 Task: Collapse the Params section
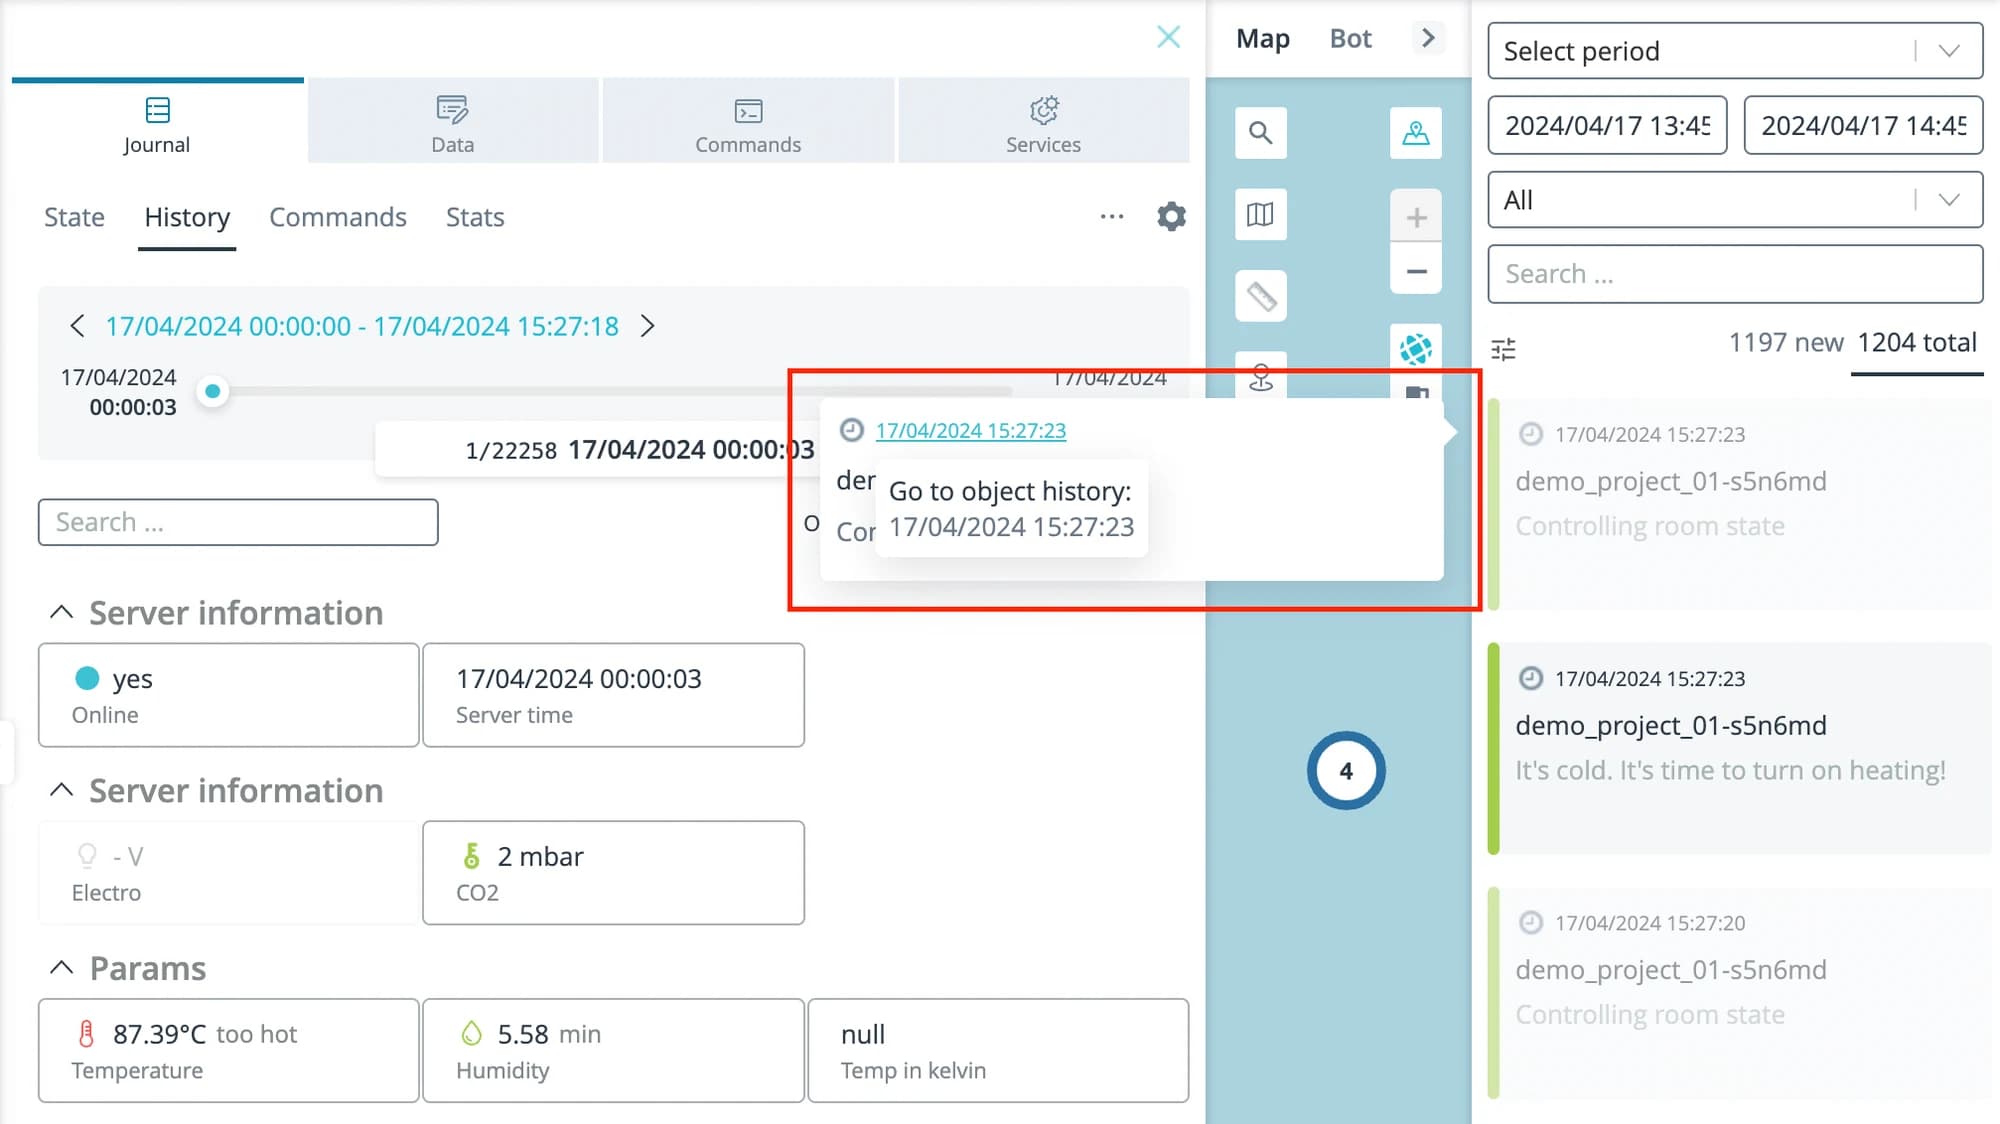tap(61, 968)
